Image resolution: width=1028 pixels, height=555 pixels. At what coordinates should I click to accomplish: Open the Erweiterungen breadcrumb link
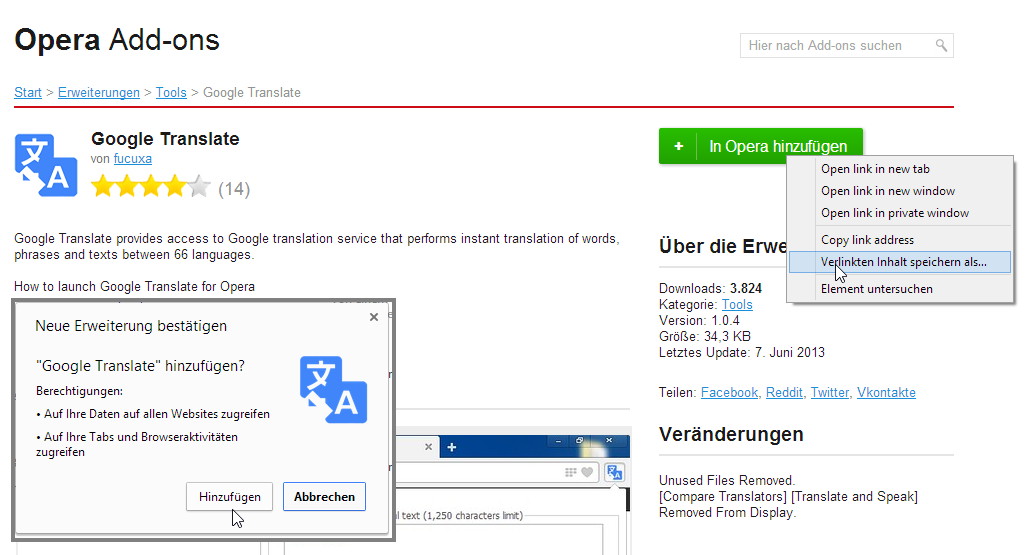pyautogui.click(x=99, y=92)
